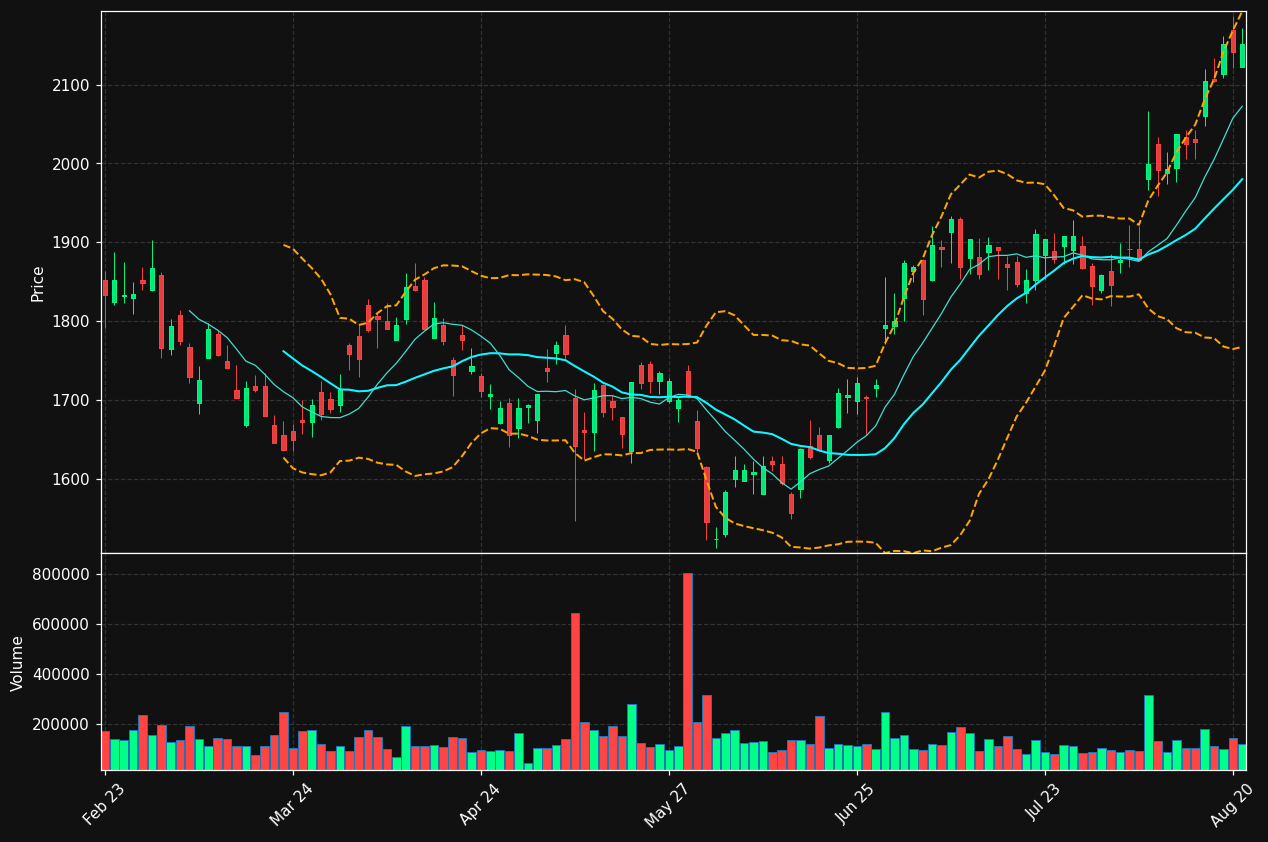Click the 600000 volume axis label

click(x=62, y=625)
